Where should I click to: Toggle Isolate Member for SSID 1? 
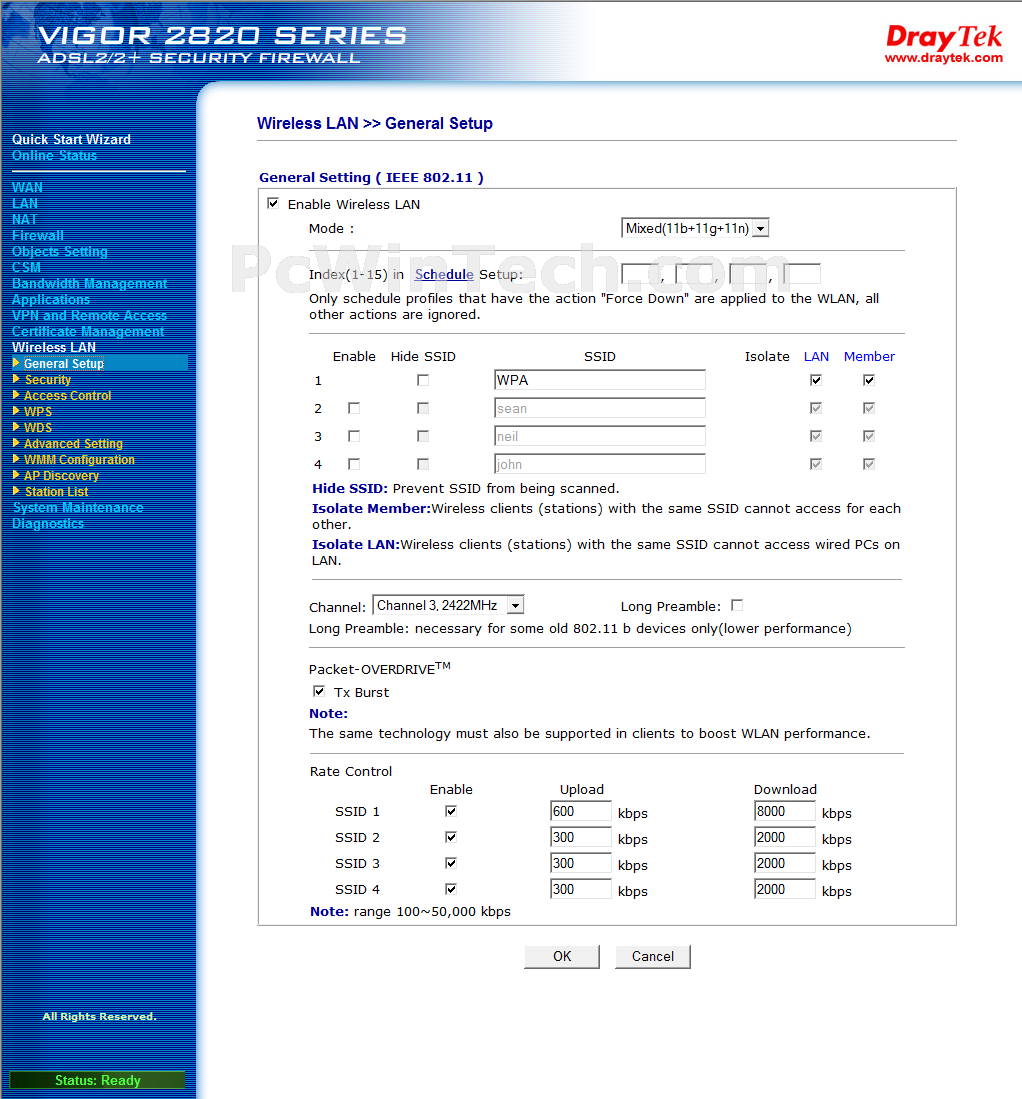[869, 380]
